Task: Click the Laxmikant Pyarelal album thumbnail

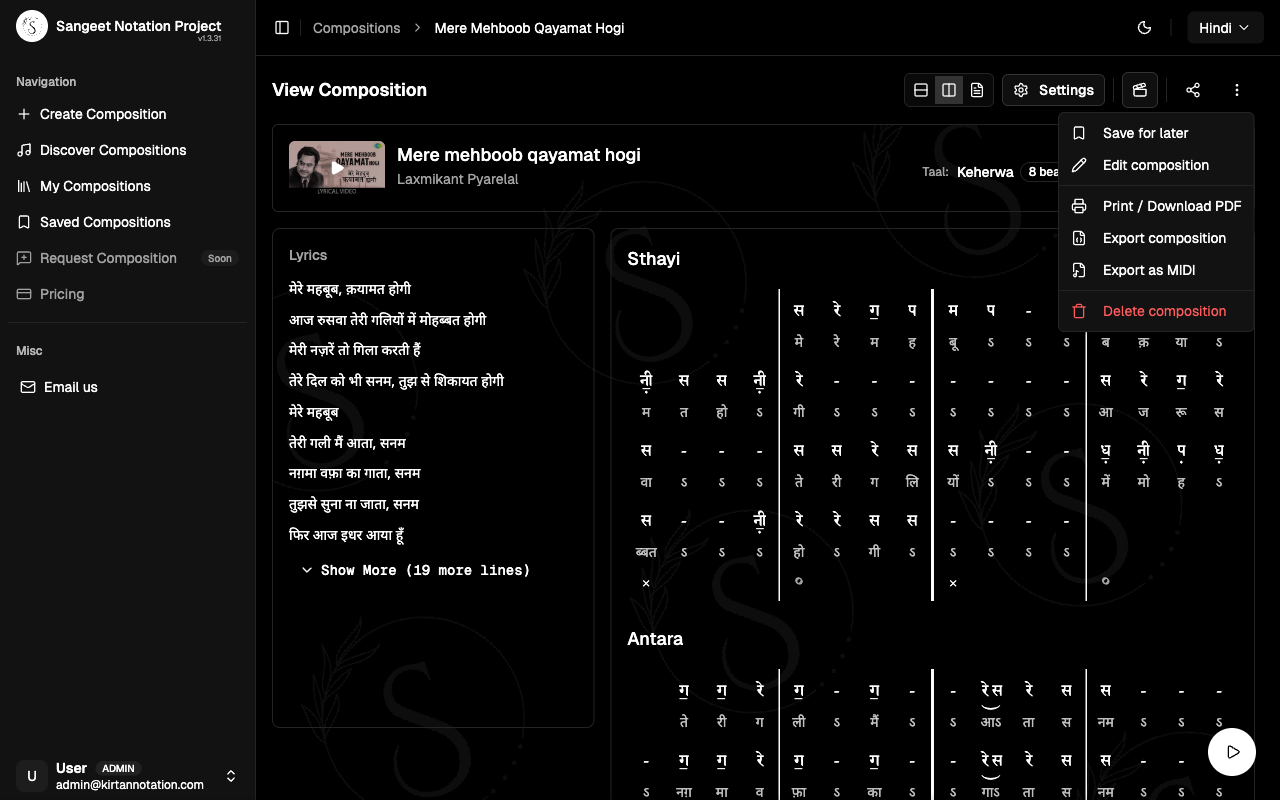Action: (336, 166)
